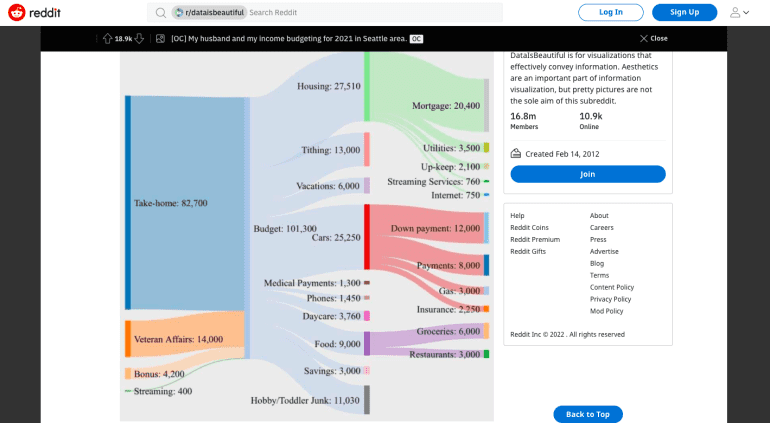Click the search magnifier icon
770x423 pixels.
[160, 13]
